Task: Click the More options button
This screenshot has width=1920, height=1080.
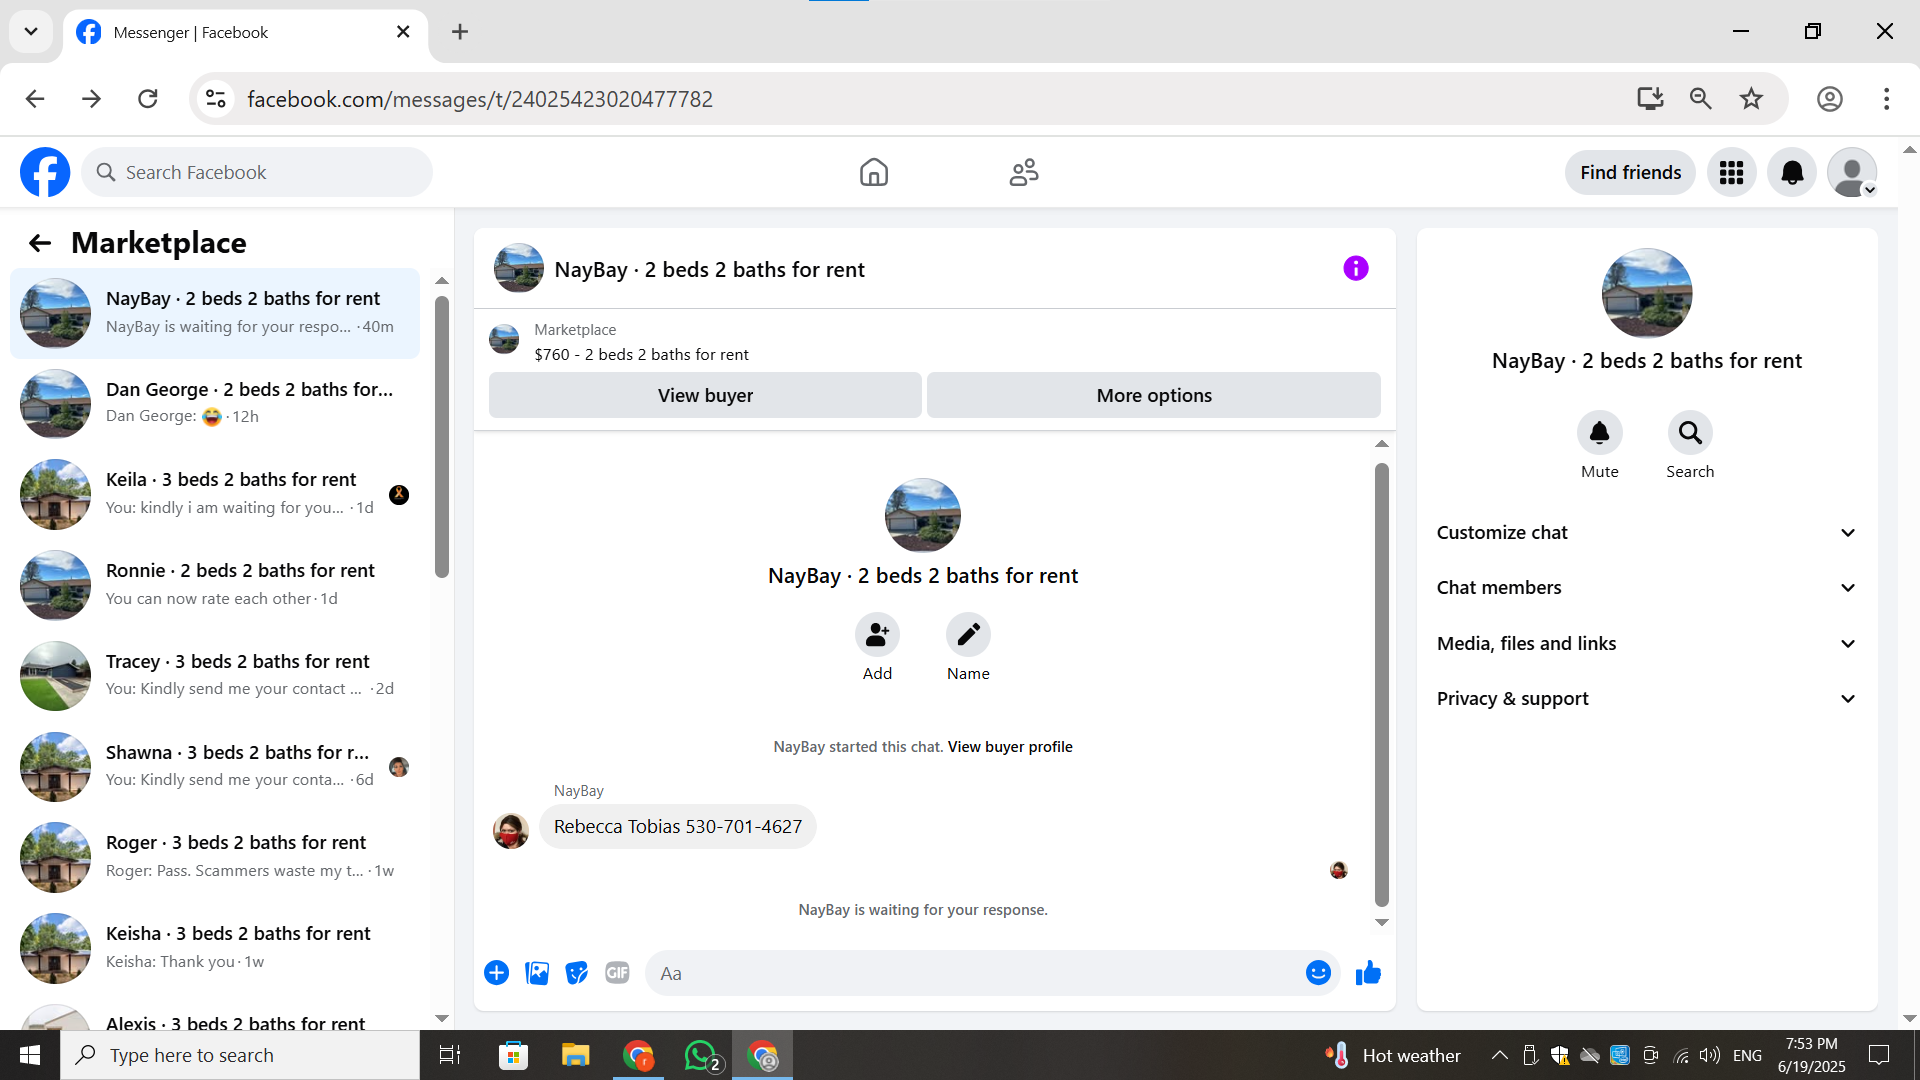Action: [1154, 395]
